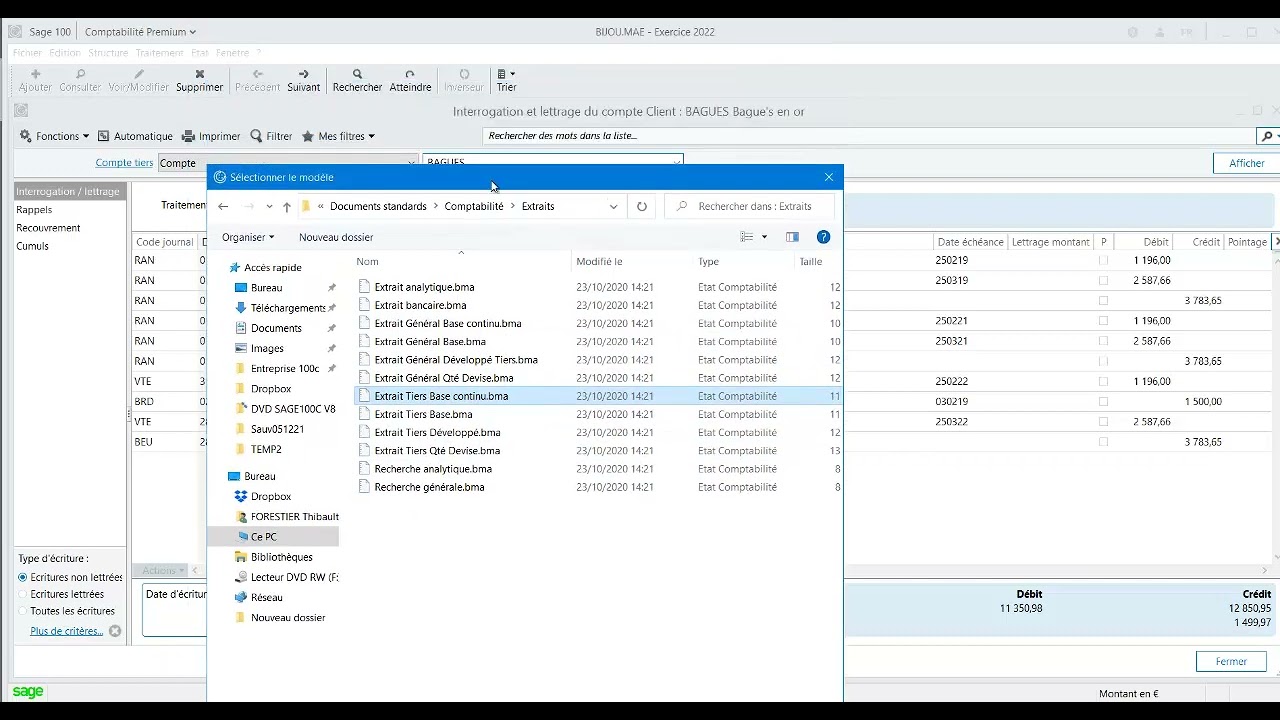Viewport: 1280px width, 720px height.
Task: Open the Plus de critères link
Action: coord(66,631)
